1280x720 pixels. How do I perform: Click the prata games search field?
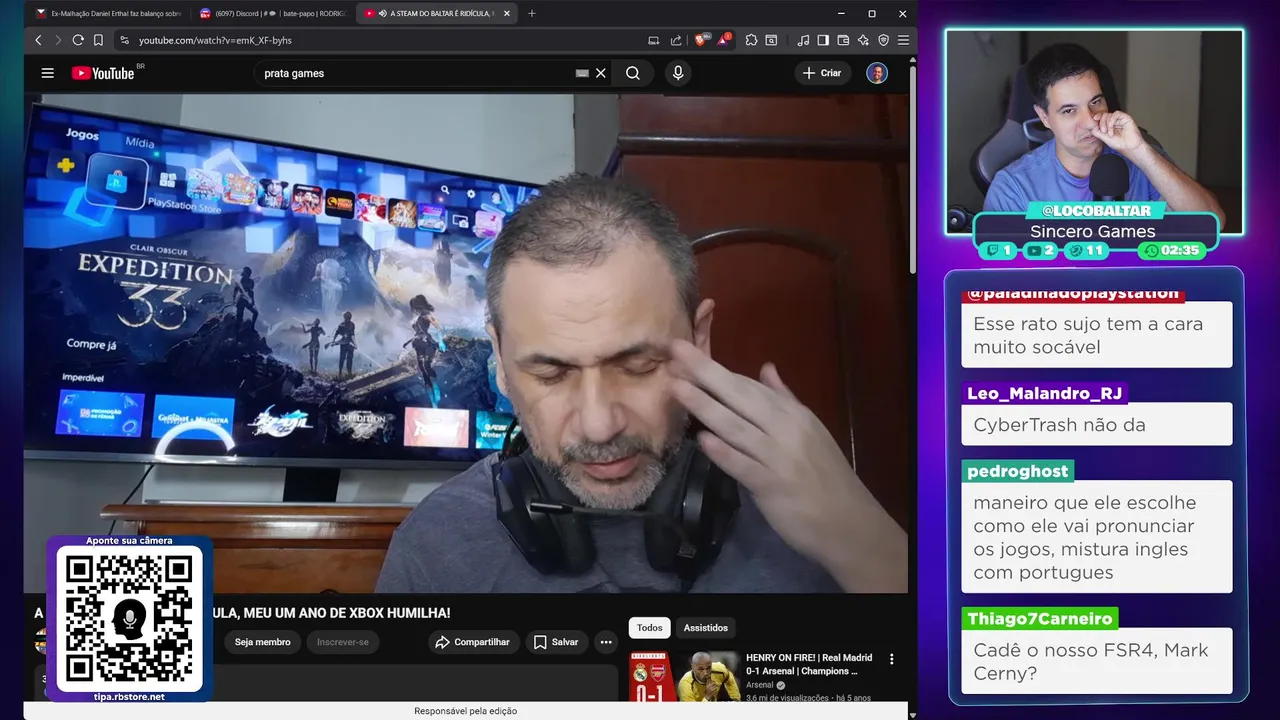tap(415, 73)
